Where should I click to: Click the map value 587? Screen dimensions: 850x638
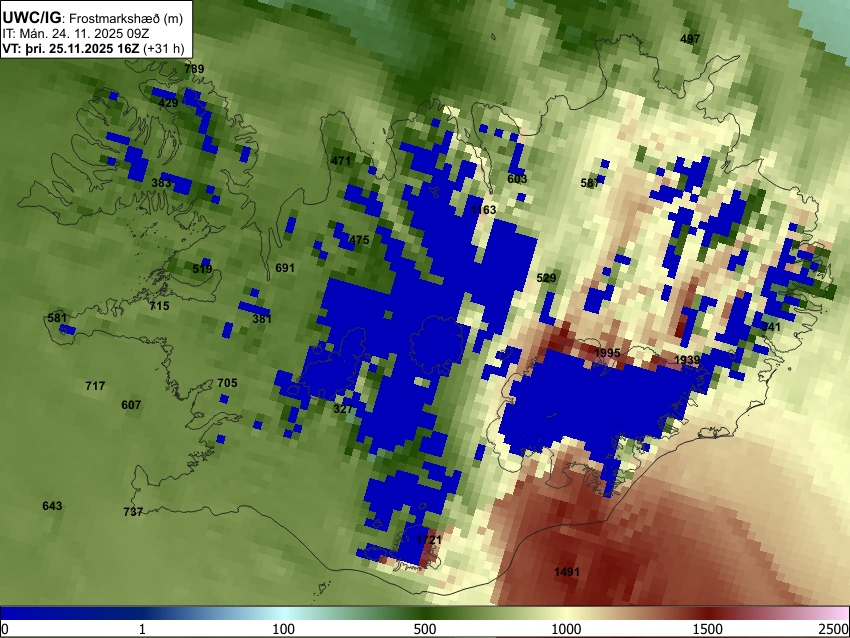(x=590, y=183)
